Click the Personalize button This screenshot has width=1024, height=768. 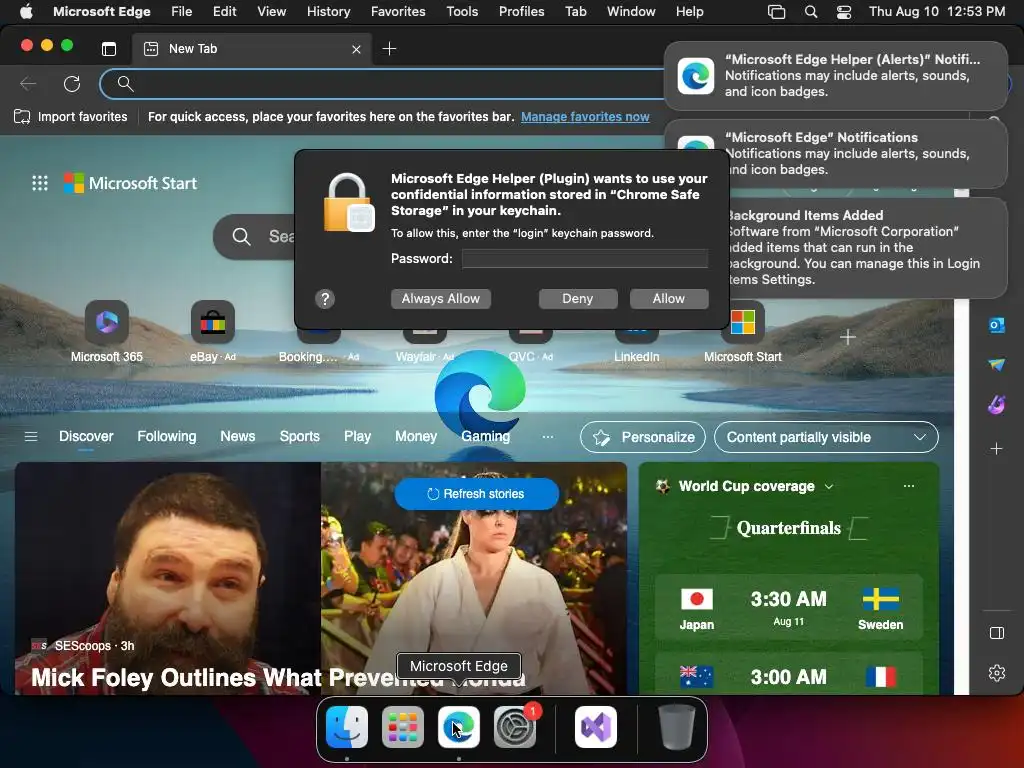tap(643, 437)
